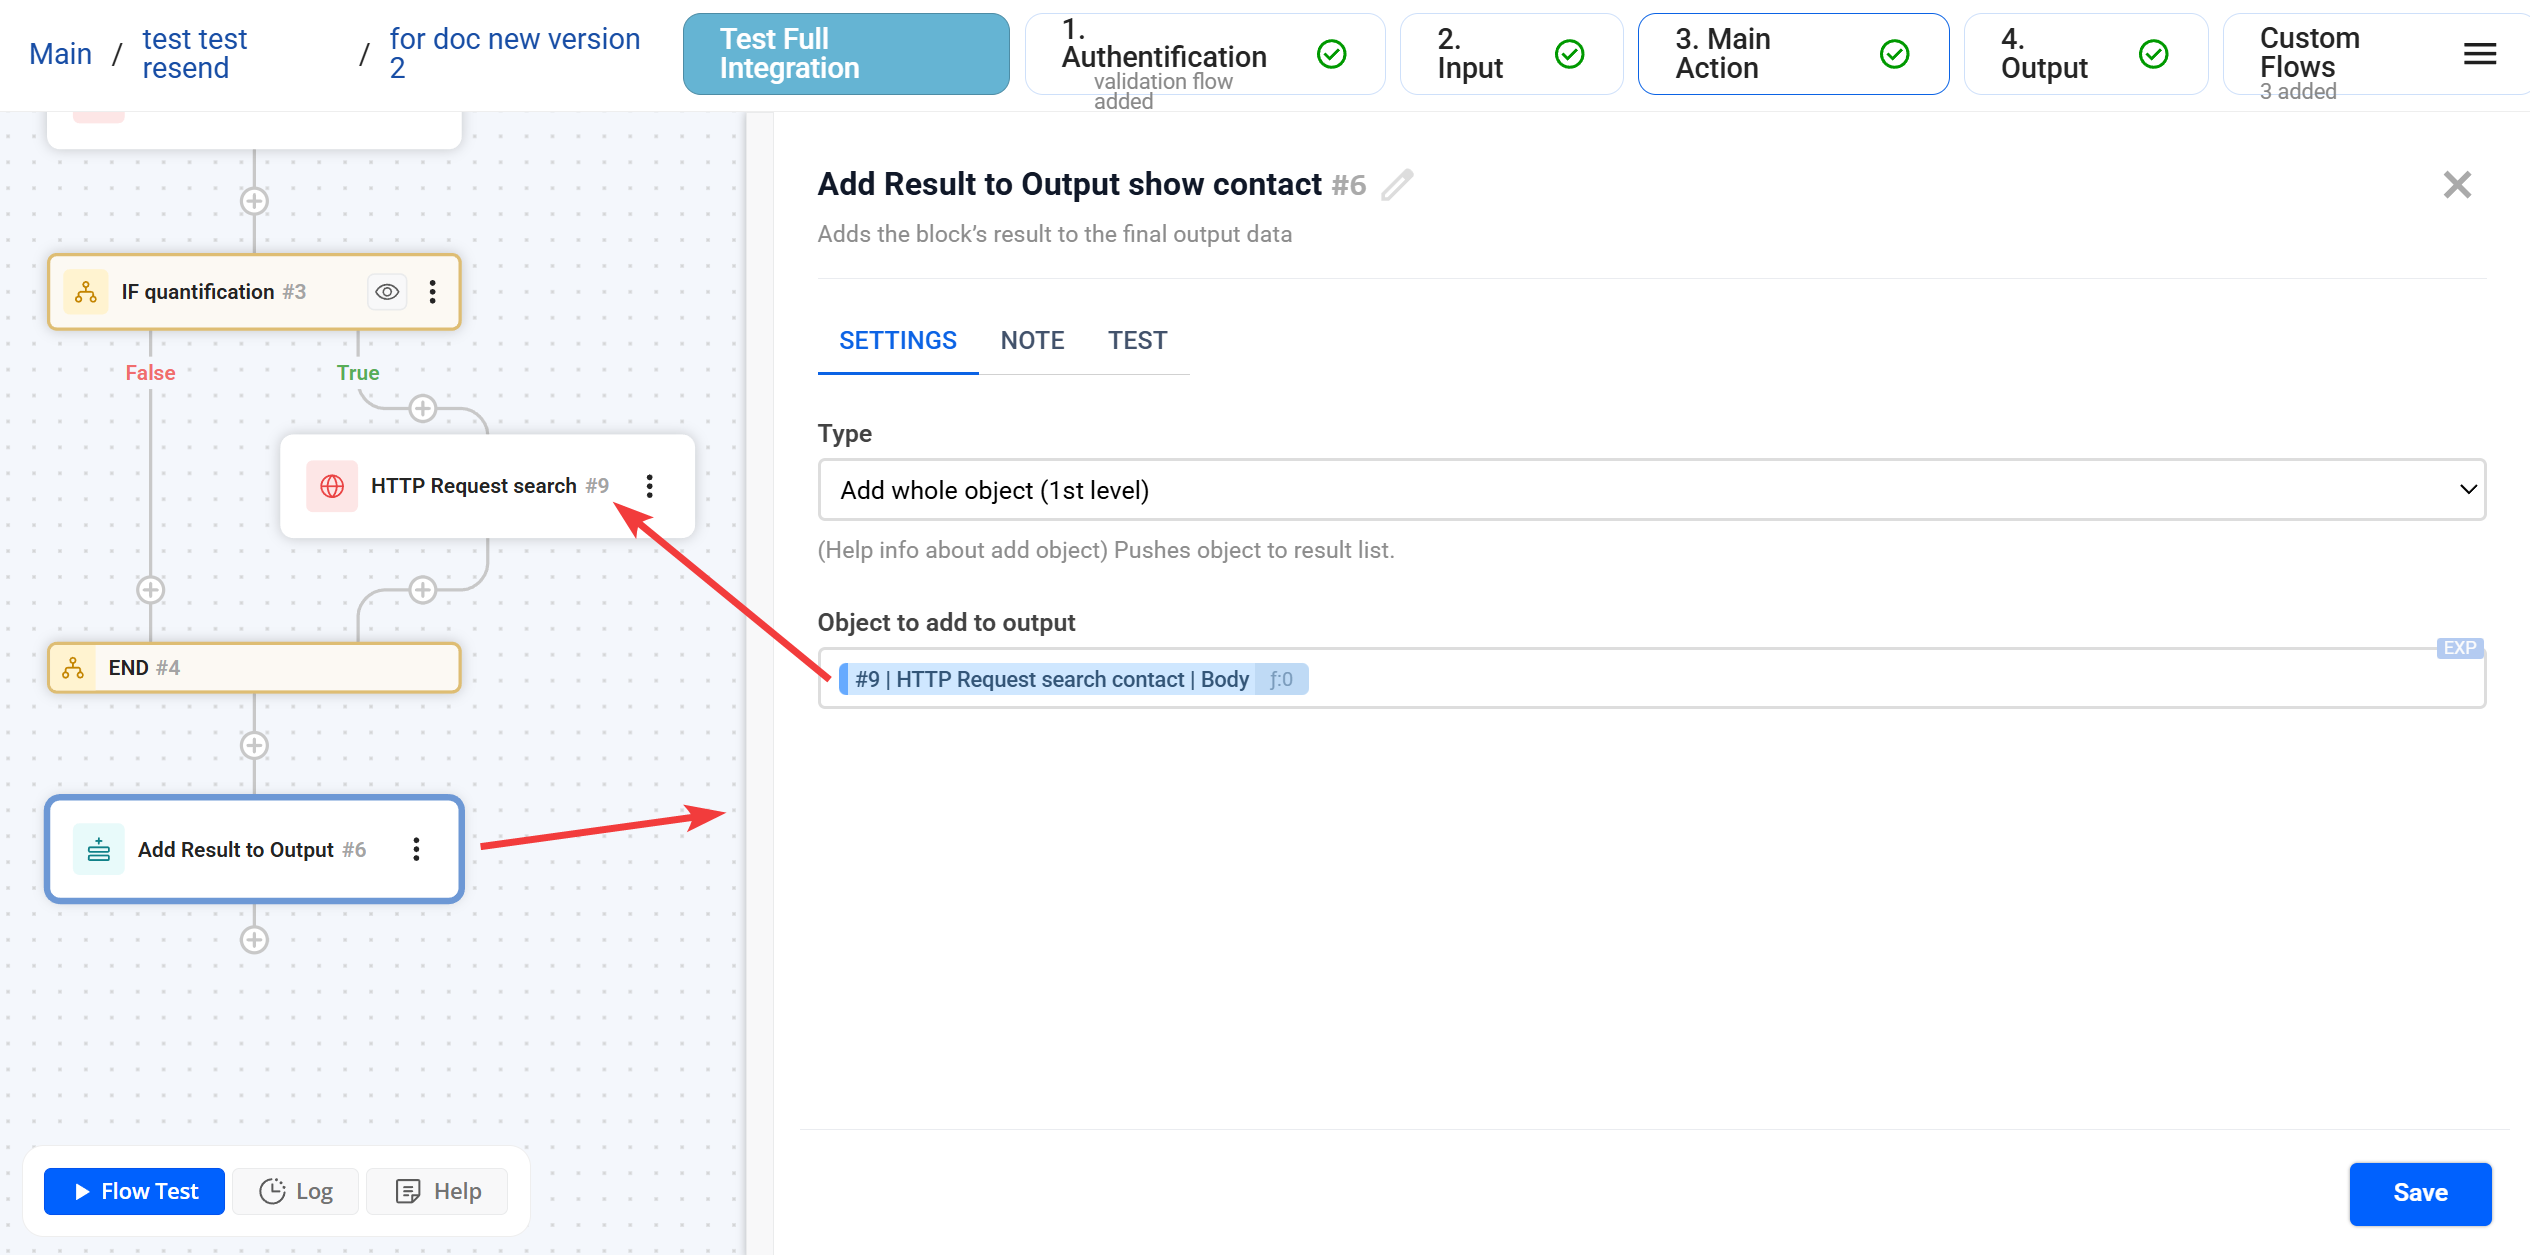
Task: Click globe icon on HTTP Request search block
Action: tap(331, 486)
